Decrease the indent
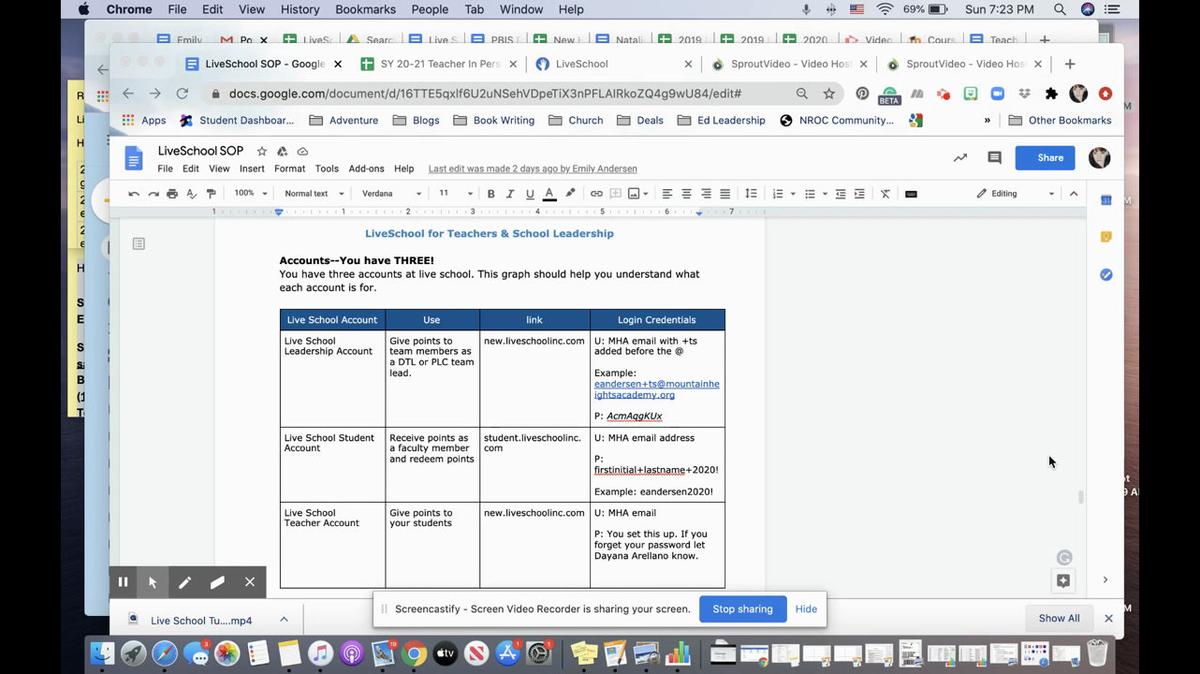1200x674 pixels. [841, 194]
